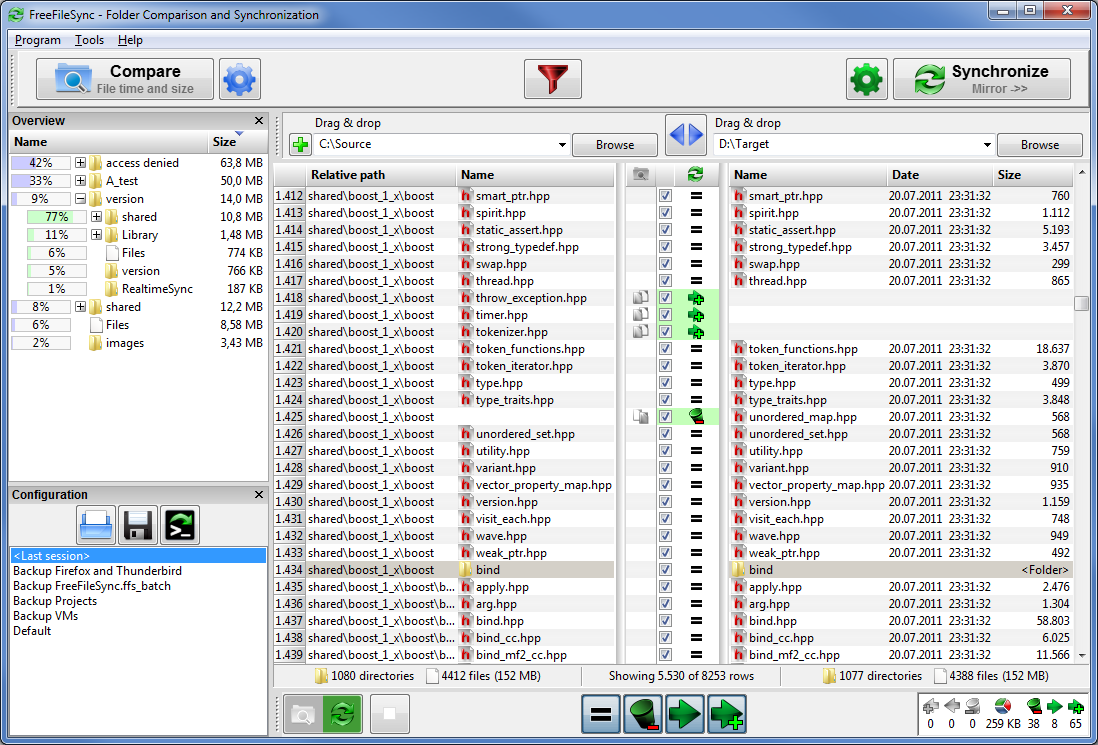
Task: Click the category column header camera icon
Action: tap(640, 174)
